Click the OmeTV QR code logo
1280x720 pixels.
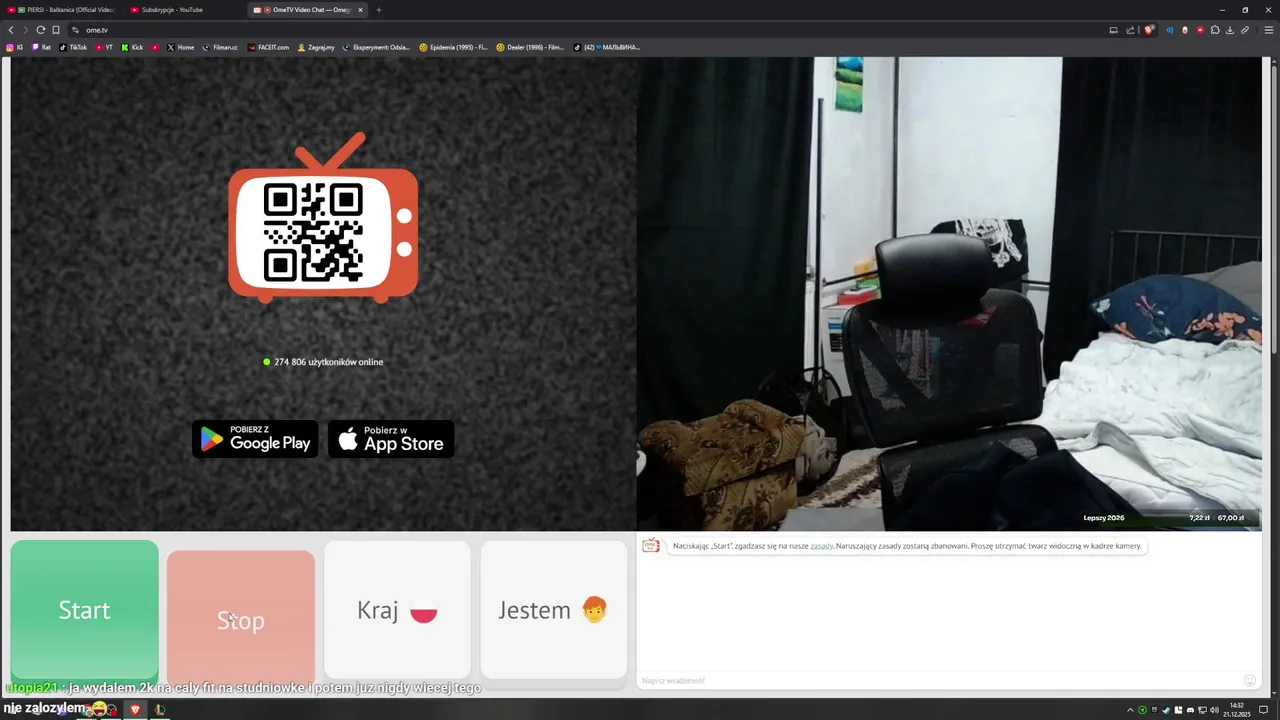point(323,220)
